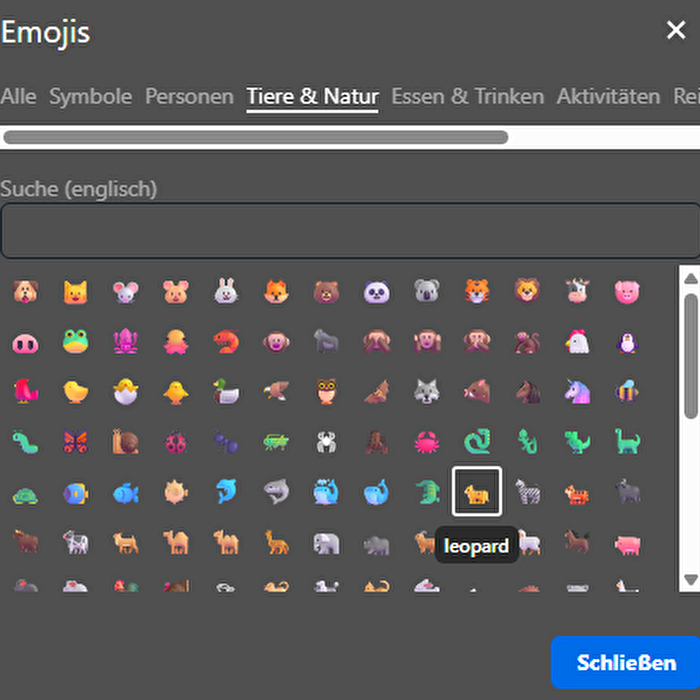Choose the coiled snake emoji
The height and width of the screenshot is (700, 700).
477,442
